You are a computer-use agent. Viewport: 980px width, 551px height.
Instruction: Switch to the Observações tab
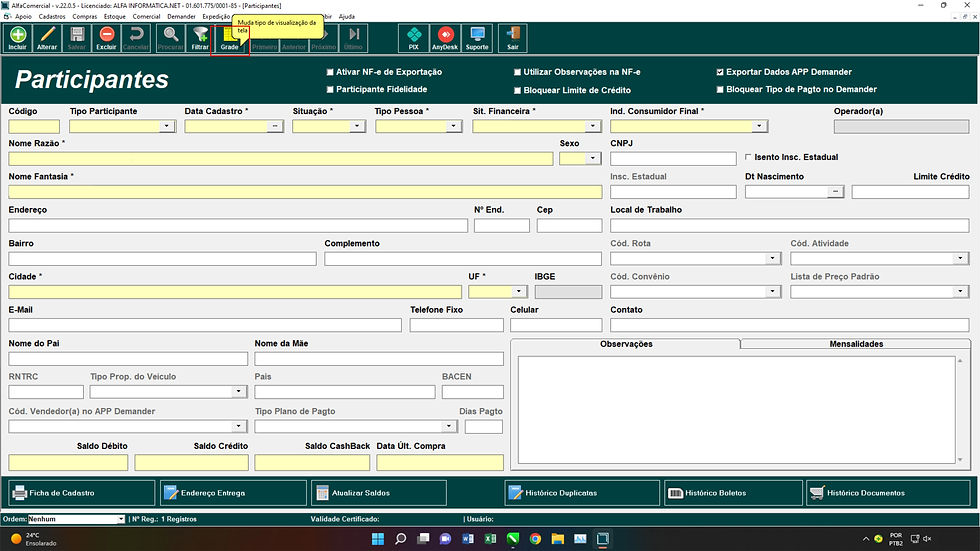tap(626, 344)
